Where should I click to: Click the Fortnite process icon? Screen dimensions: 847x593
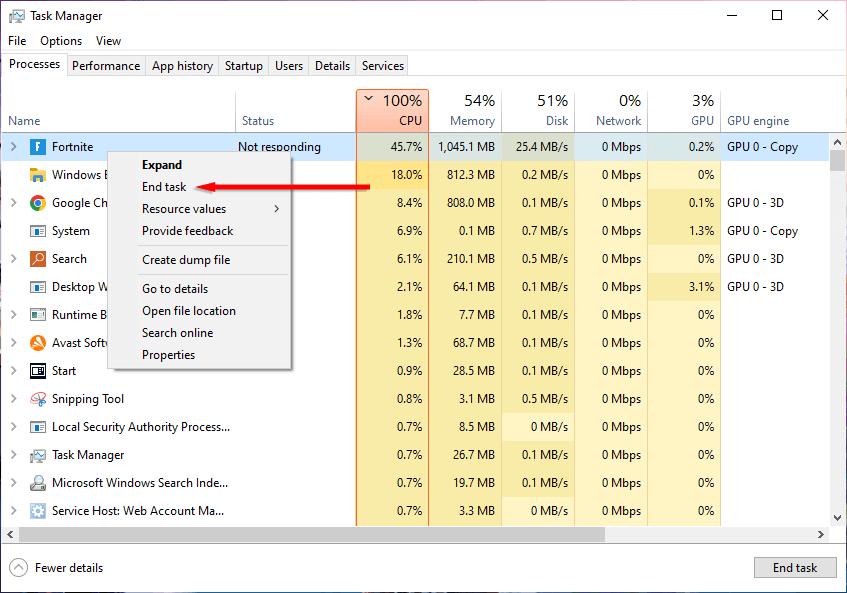point(38,147)
